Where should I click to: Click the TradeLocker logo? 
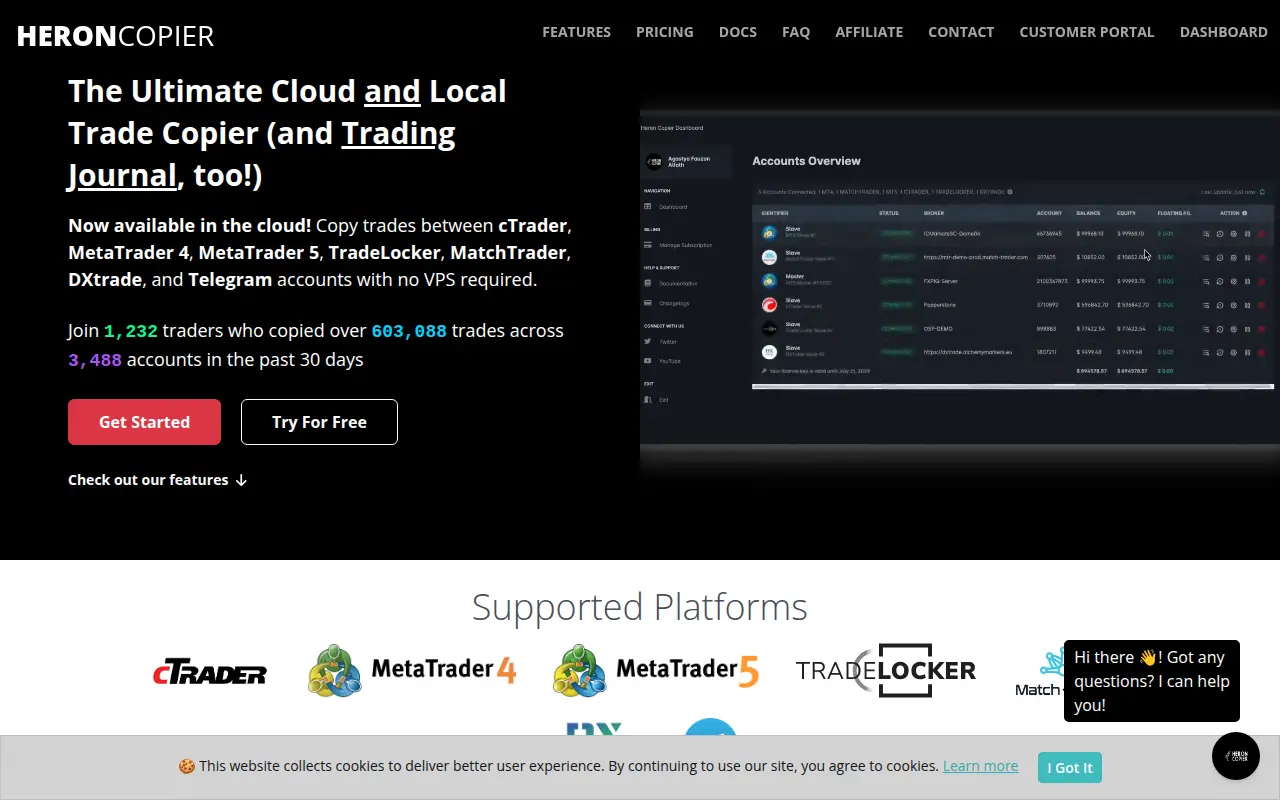pos(886,670)
